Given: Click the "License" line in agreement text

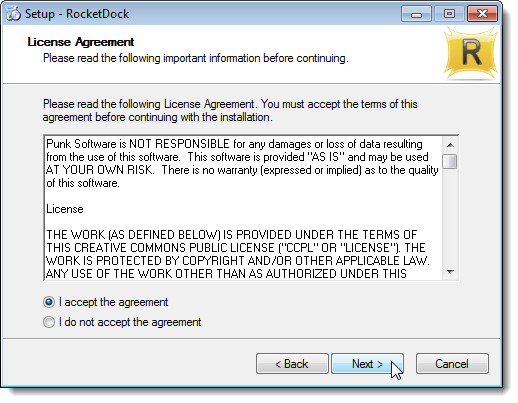Looking at the screenshot, I should pyautogui.click(x=65, y=209).
